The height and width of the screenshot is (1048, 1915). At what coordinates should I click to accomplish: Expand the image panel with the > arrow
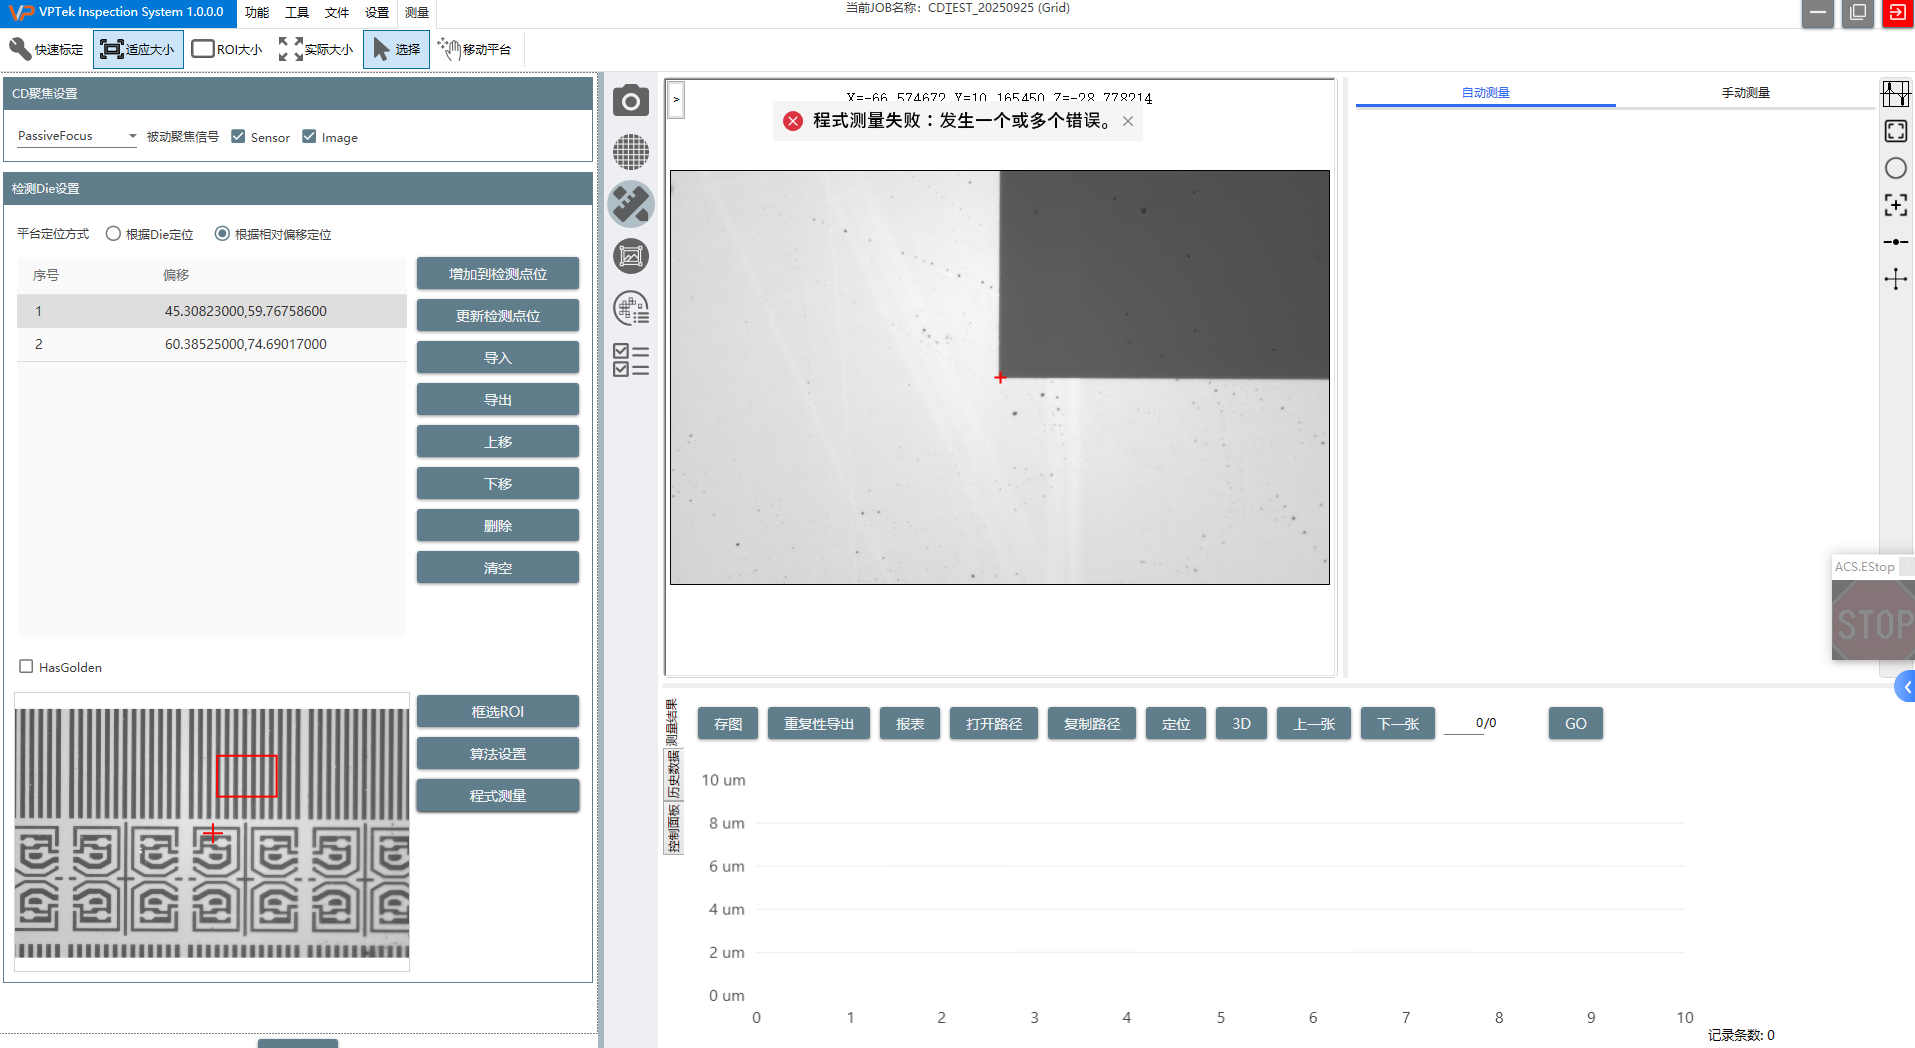pyautogui.click(x=676, y=99)
